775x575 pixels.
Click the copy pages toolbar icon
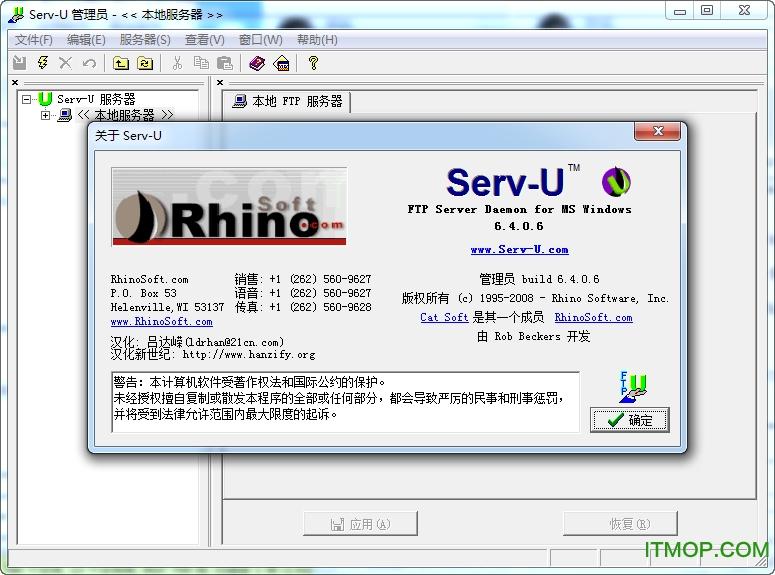click(x=201, y=63)
